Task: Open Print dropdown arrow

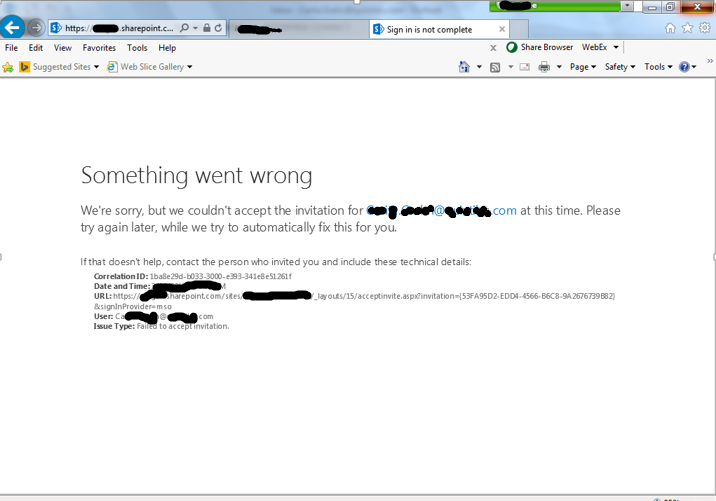Action: 559,67
